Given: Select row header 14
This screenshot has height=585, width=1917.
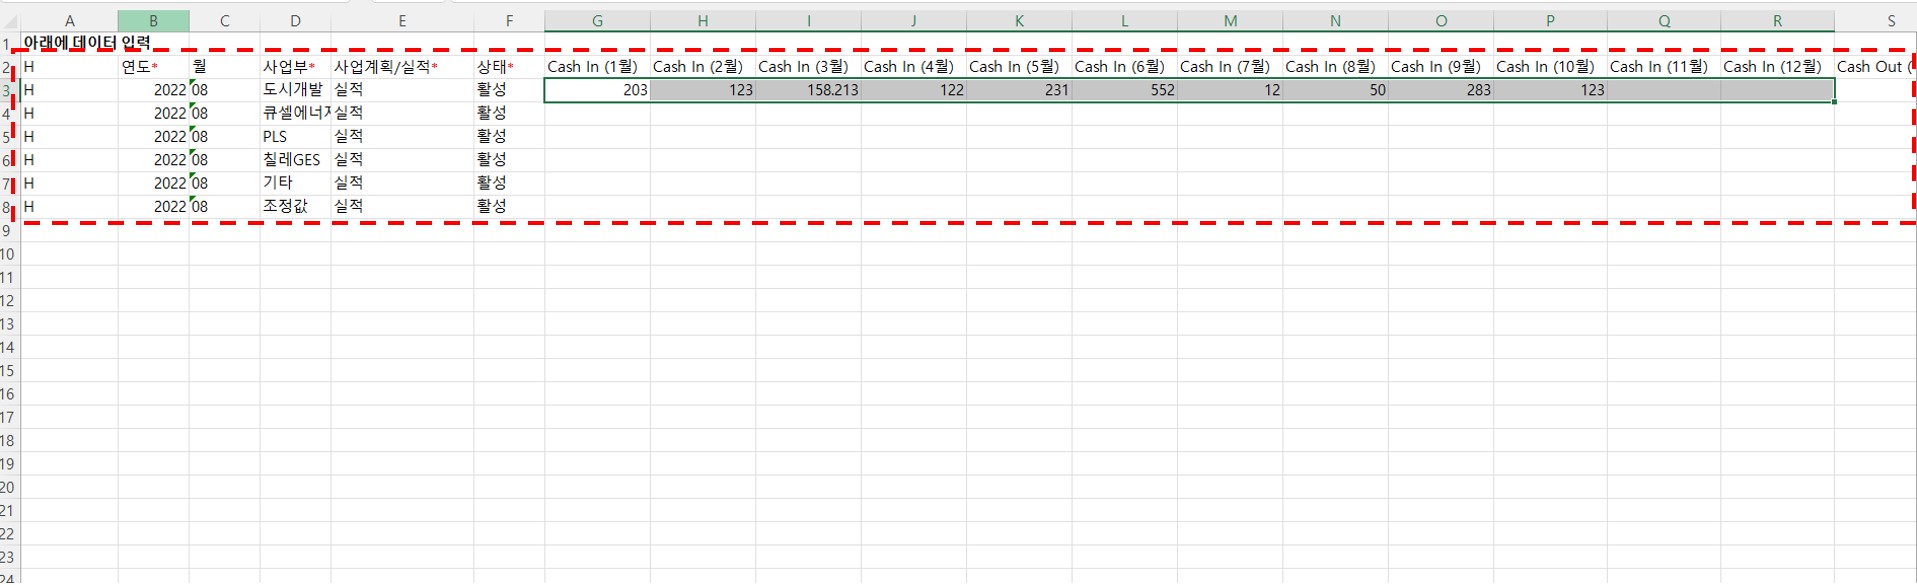Looking at the screenshot, I should pyautogui.click(x=8, y=348).
